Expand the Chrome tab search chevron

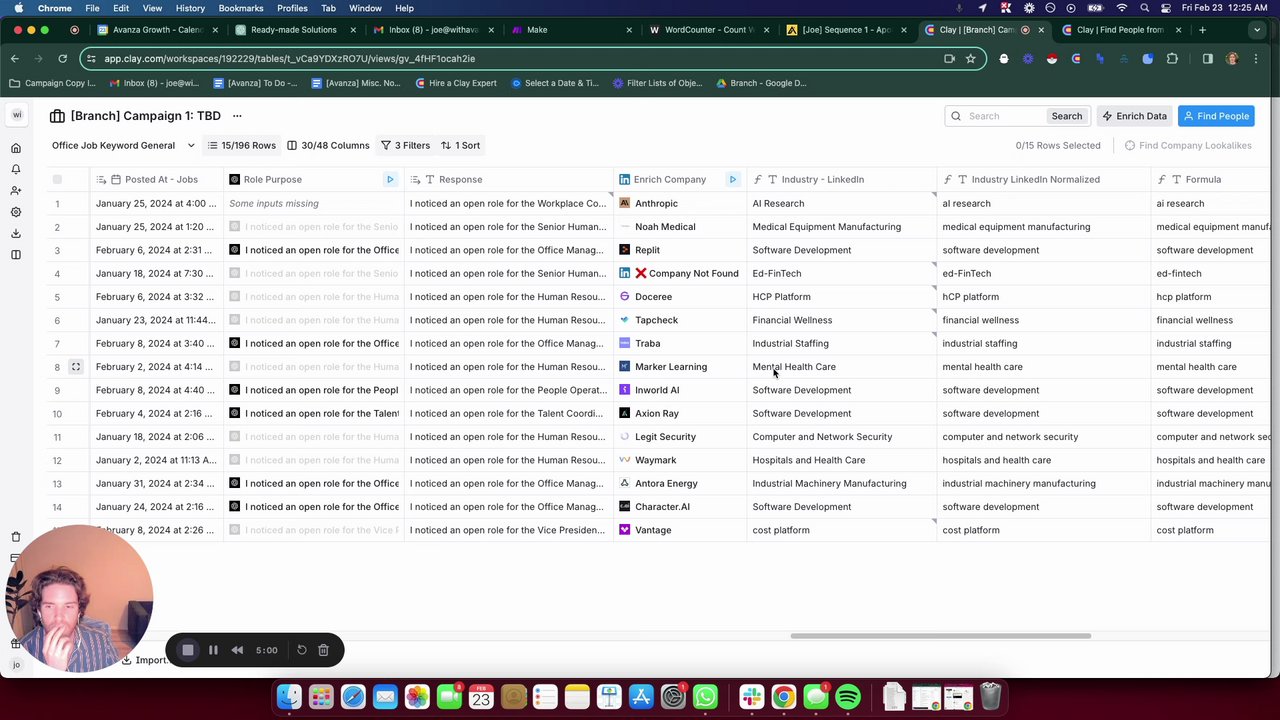pyautogui.click(x=1258, y=30)
